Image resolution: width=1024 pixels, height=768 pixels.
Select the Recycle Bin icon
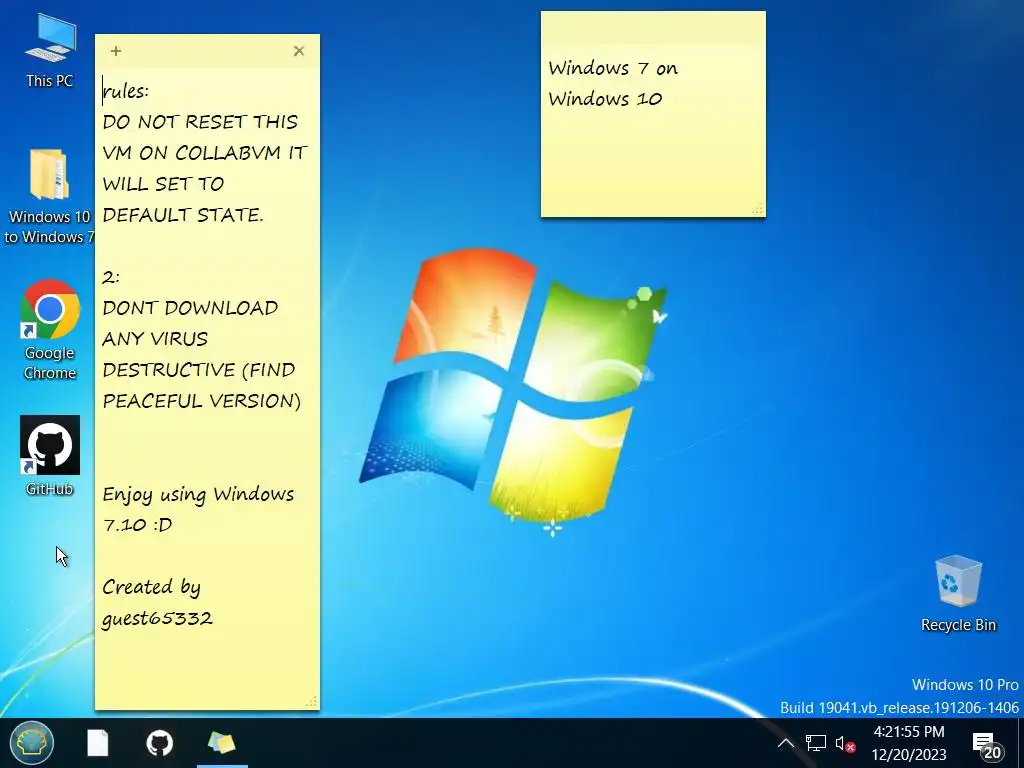[958, 594]
